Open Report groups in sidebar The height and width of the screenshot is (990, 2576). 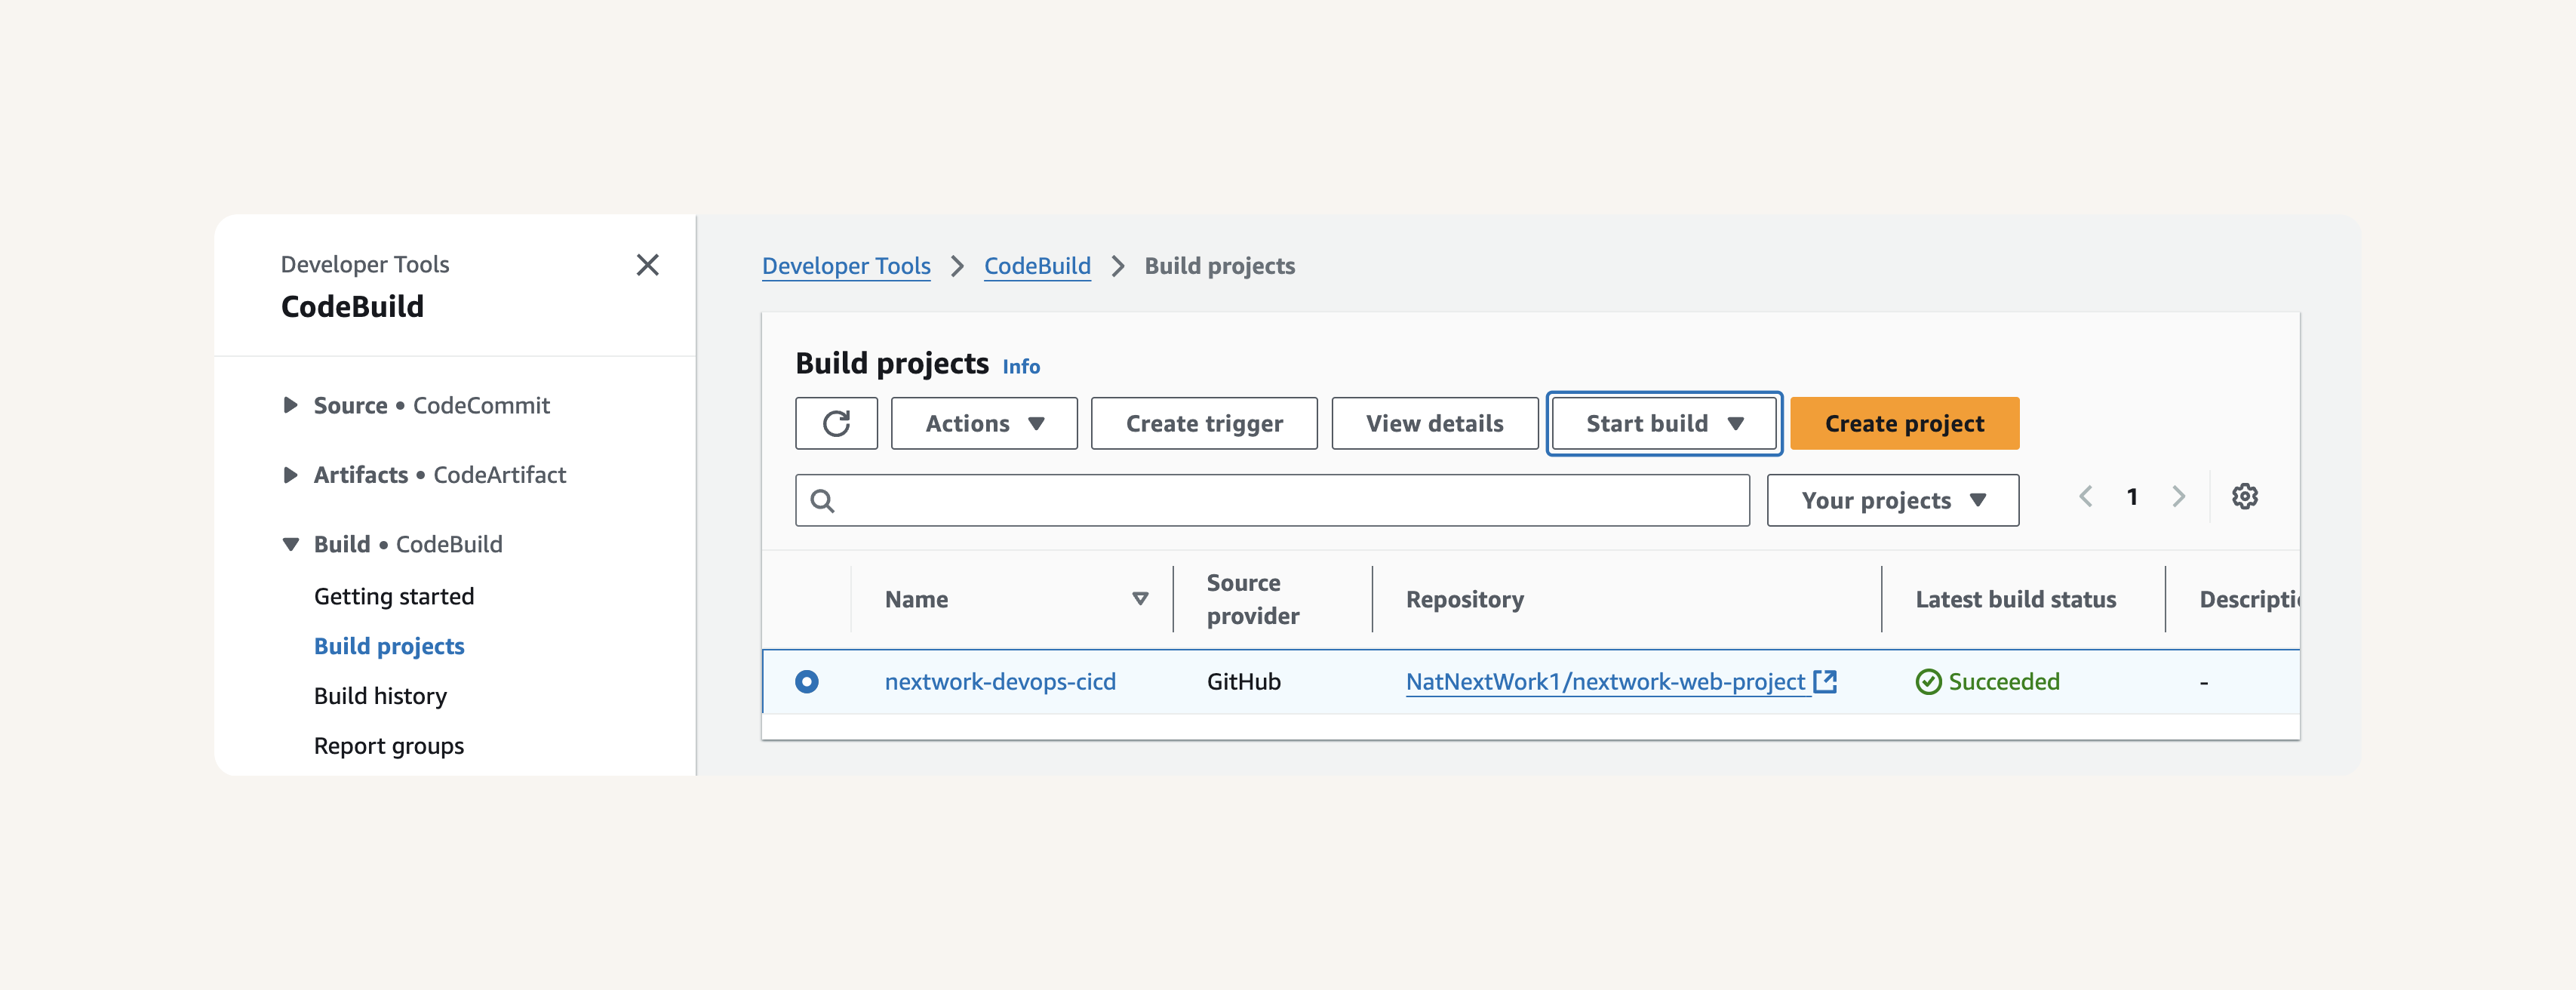click(388, 746)
